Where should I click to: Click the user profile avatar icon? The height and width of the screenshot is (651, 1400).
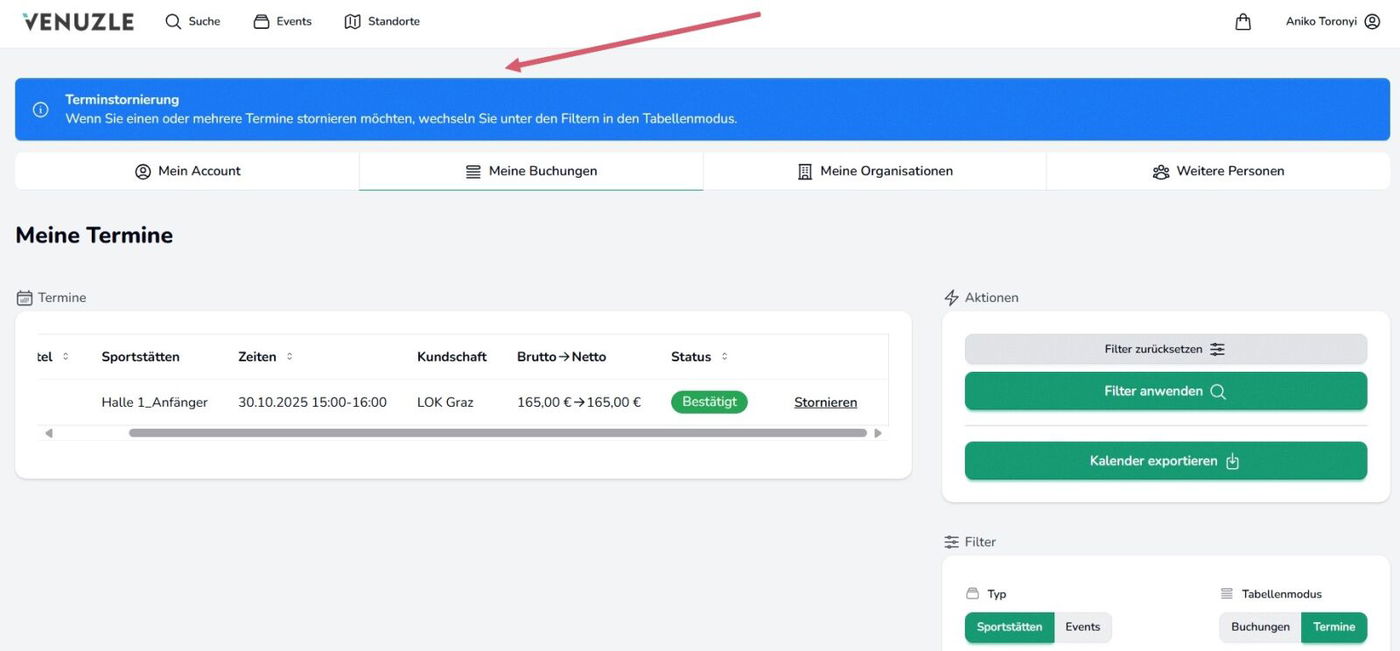coord(1372,21)
